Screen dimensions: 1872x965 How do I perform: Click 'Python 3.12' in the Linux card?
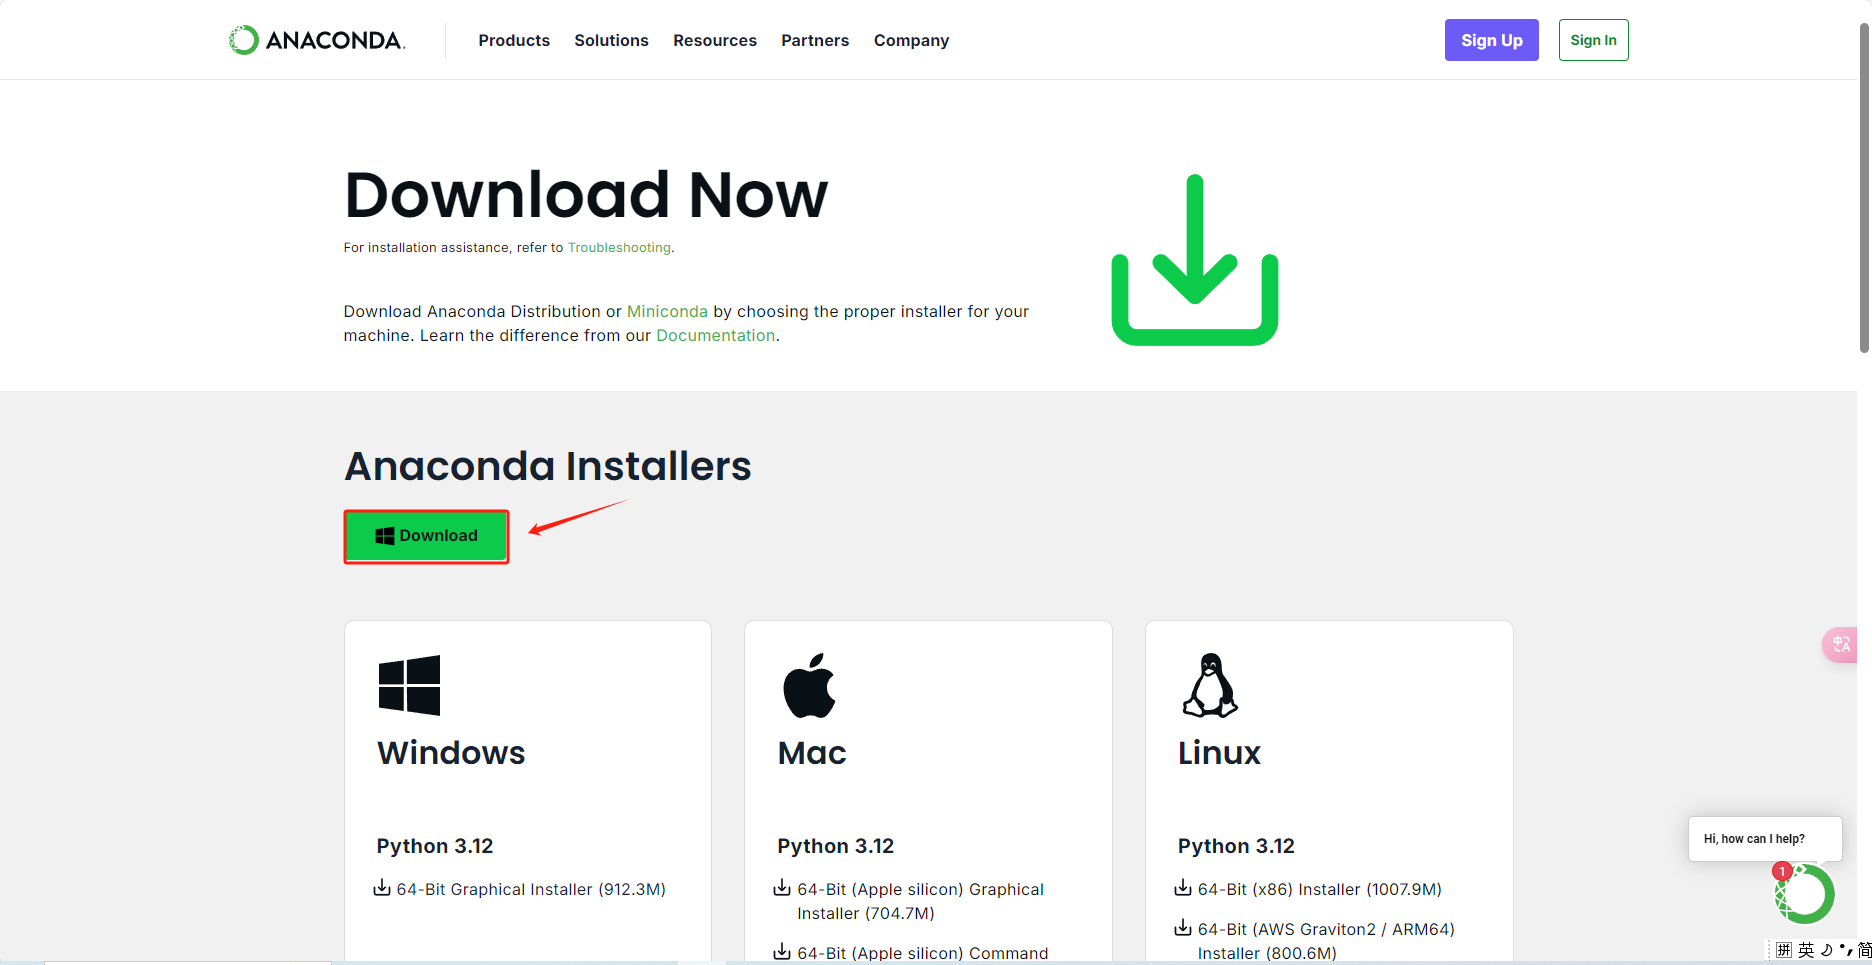[x=1236, y=846]
